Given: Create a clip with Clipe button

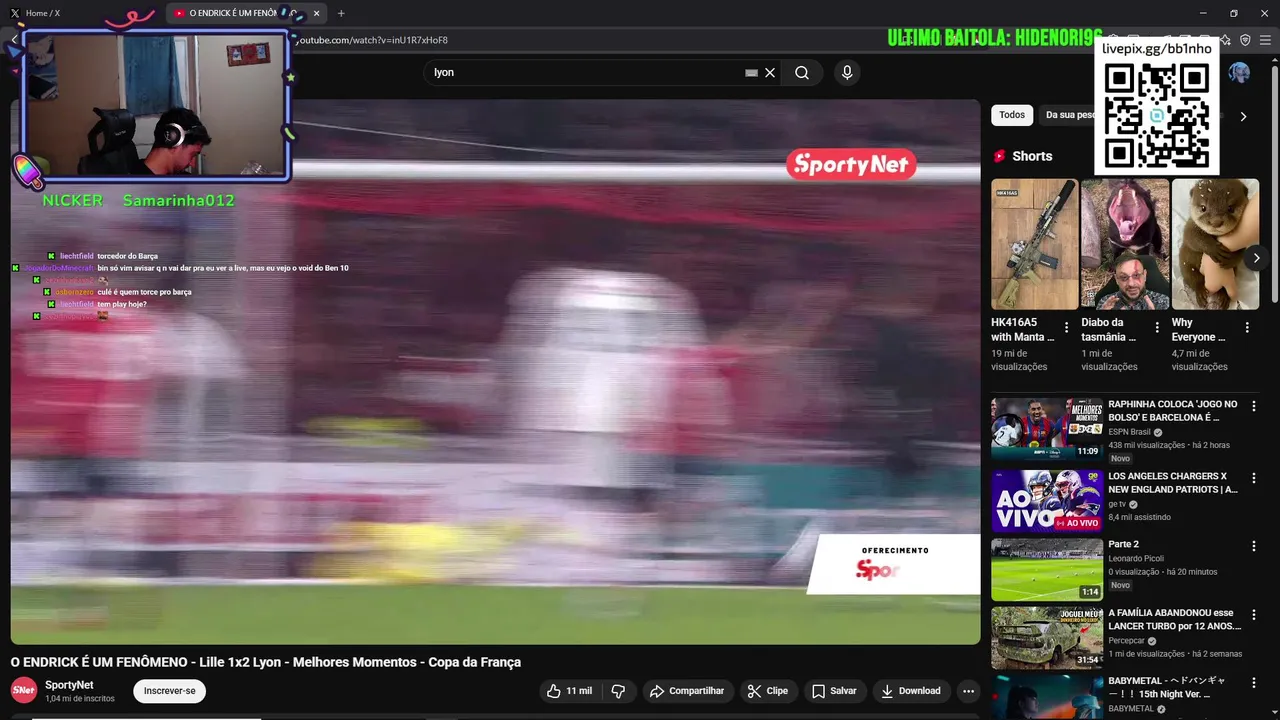Looking at the screenshot, I should pos(768,691).
